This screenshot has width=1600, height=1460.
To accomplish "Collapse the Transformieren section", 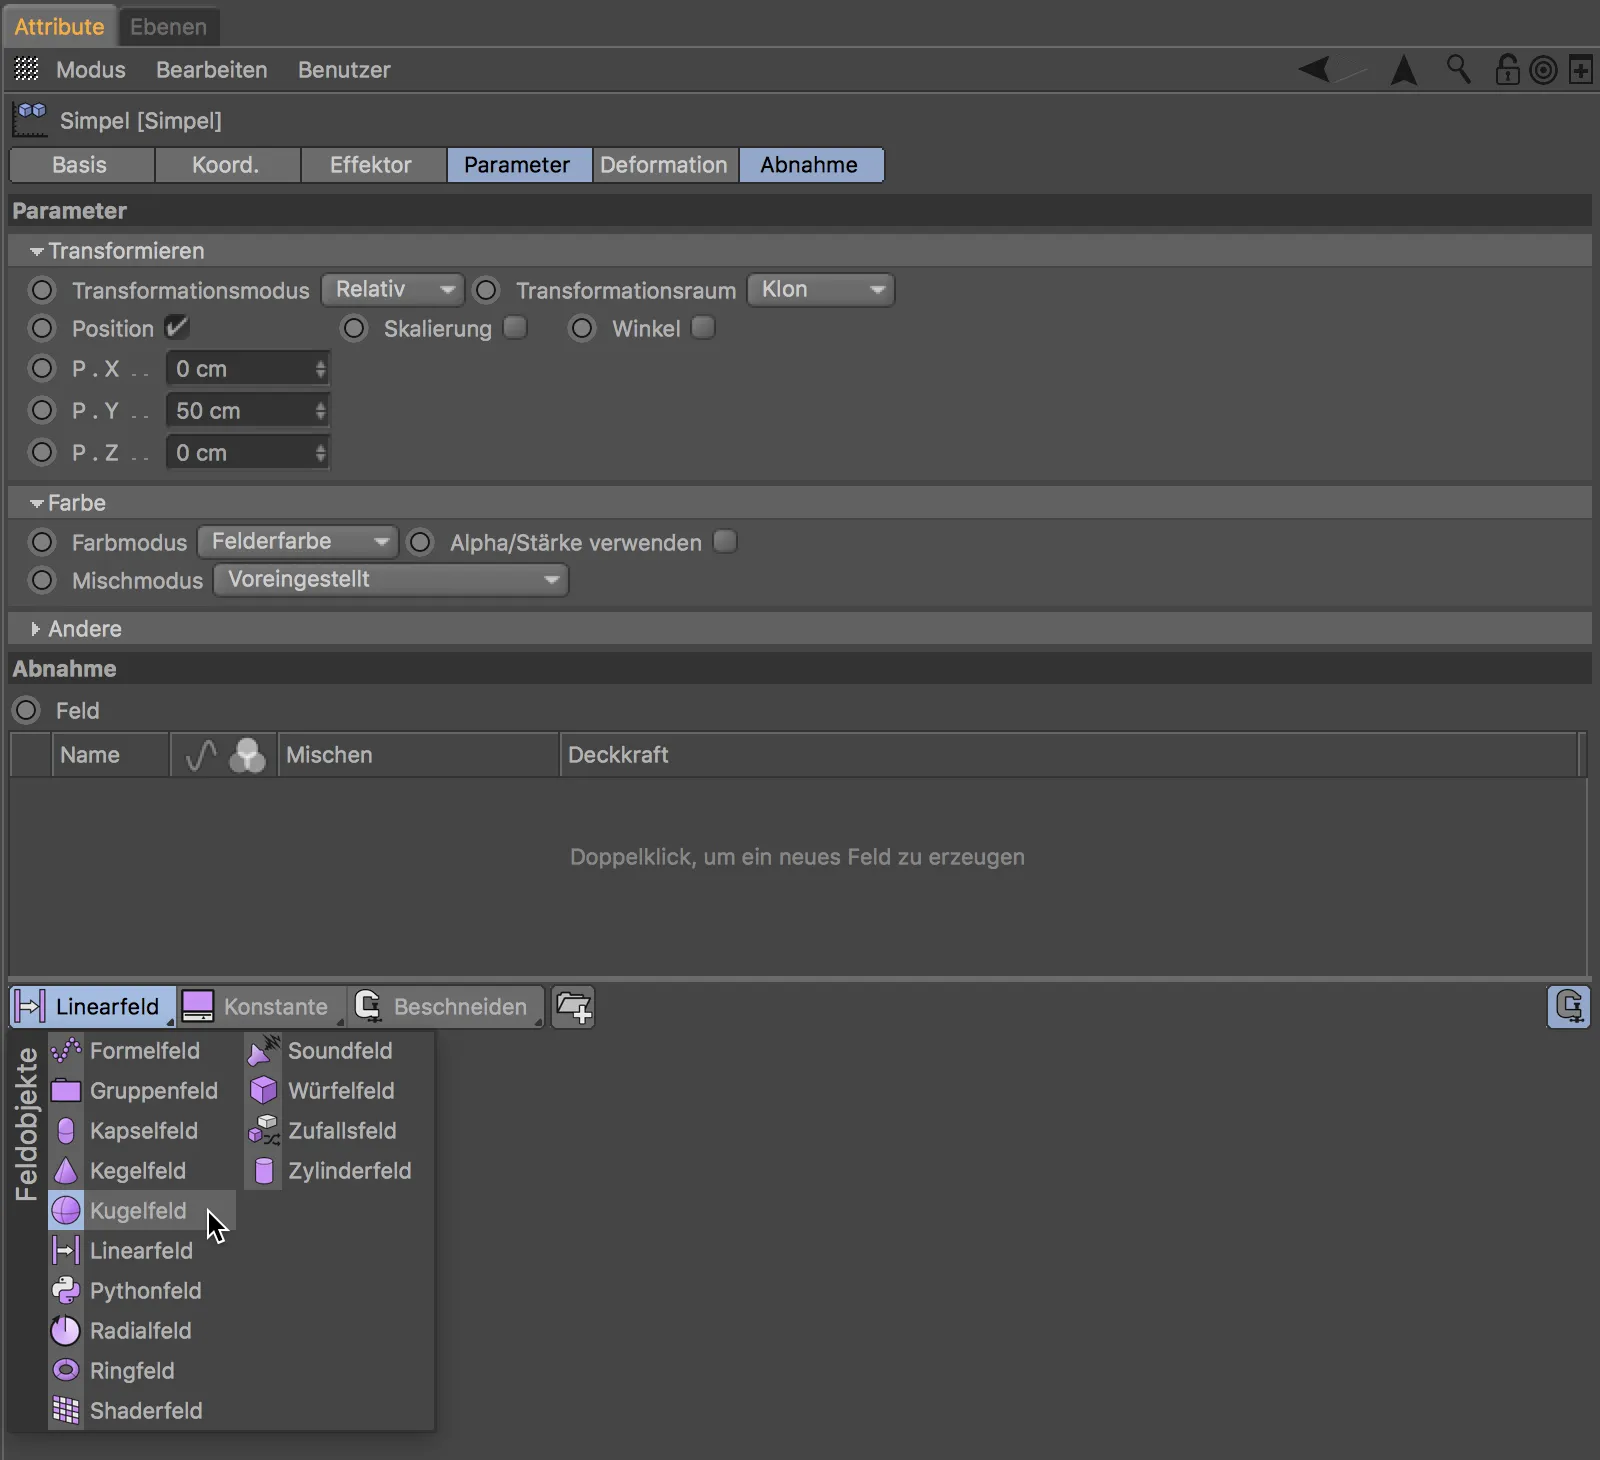I will 37,251.
